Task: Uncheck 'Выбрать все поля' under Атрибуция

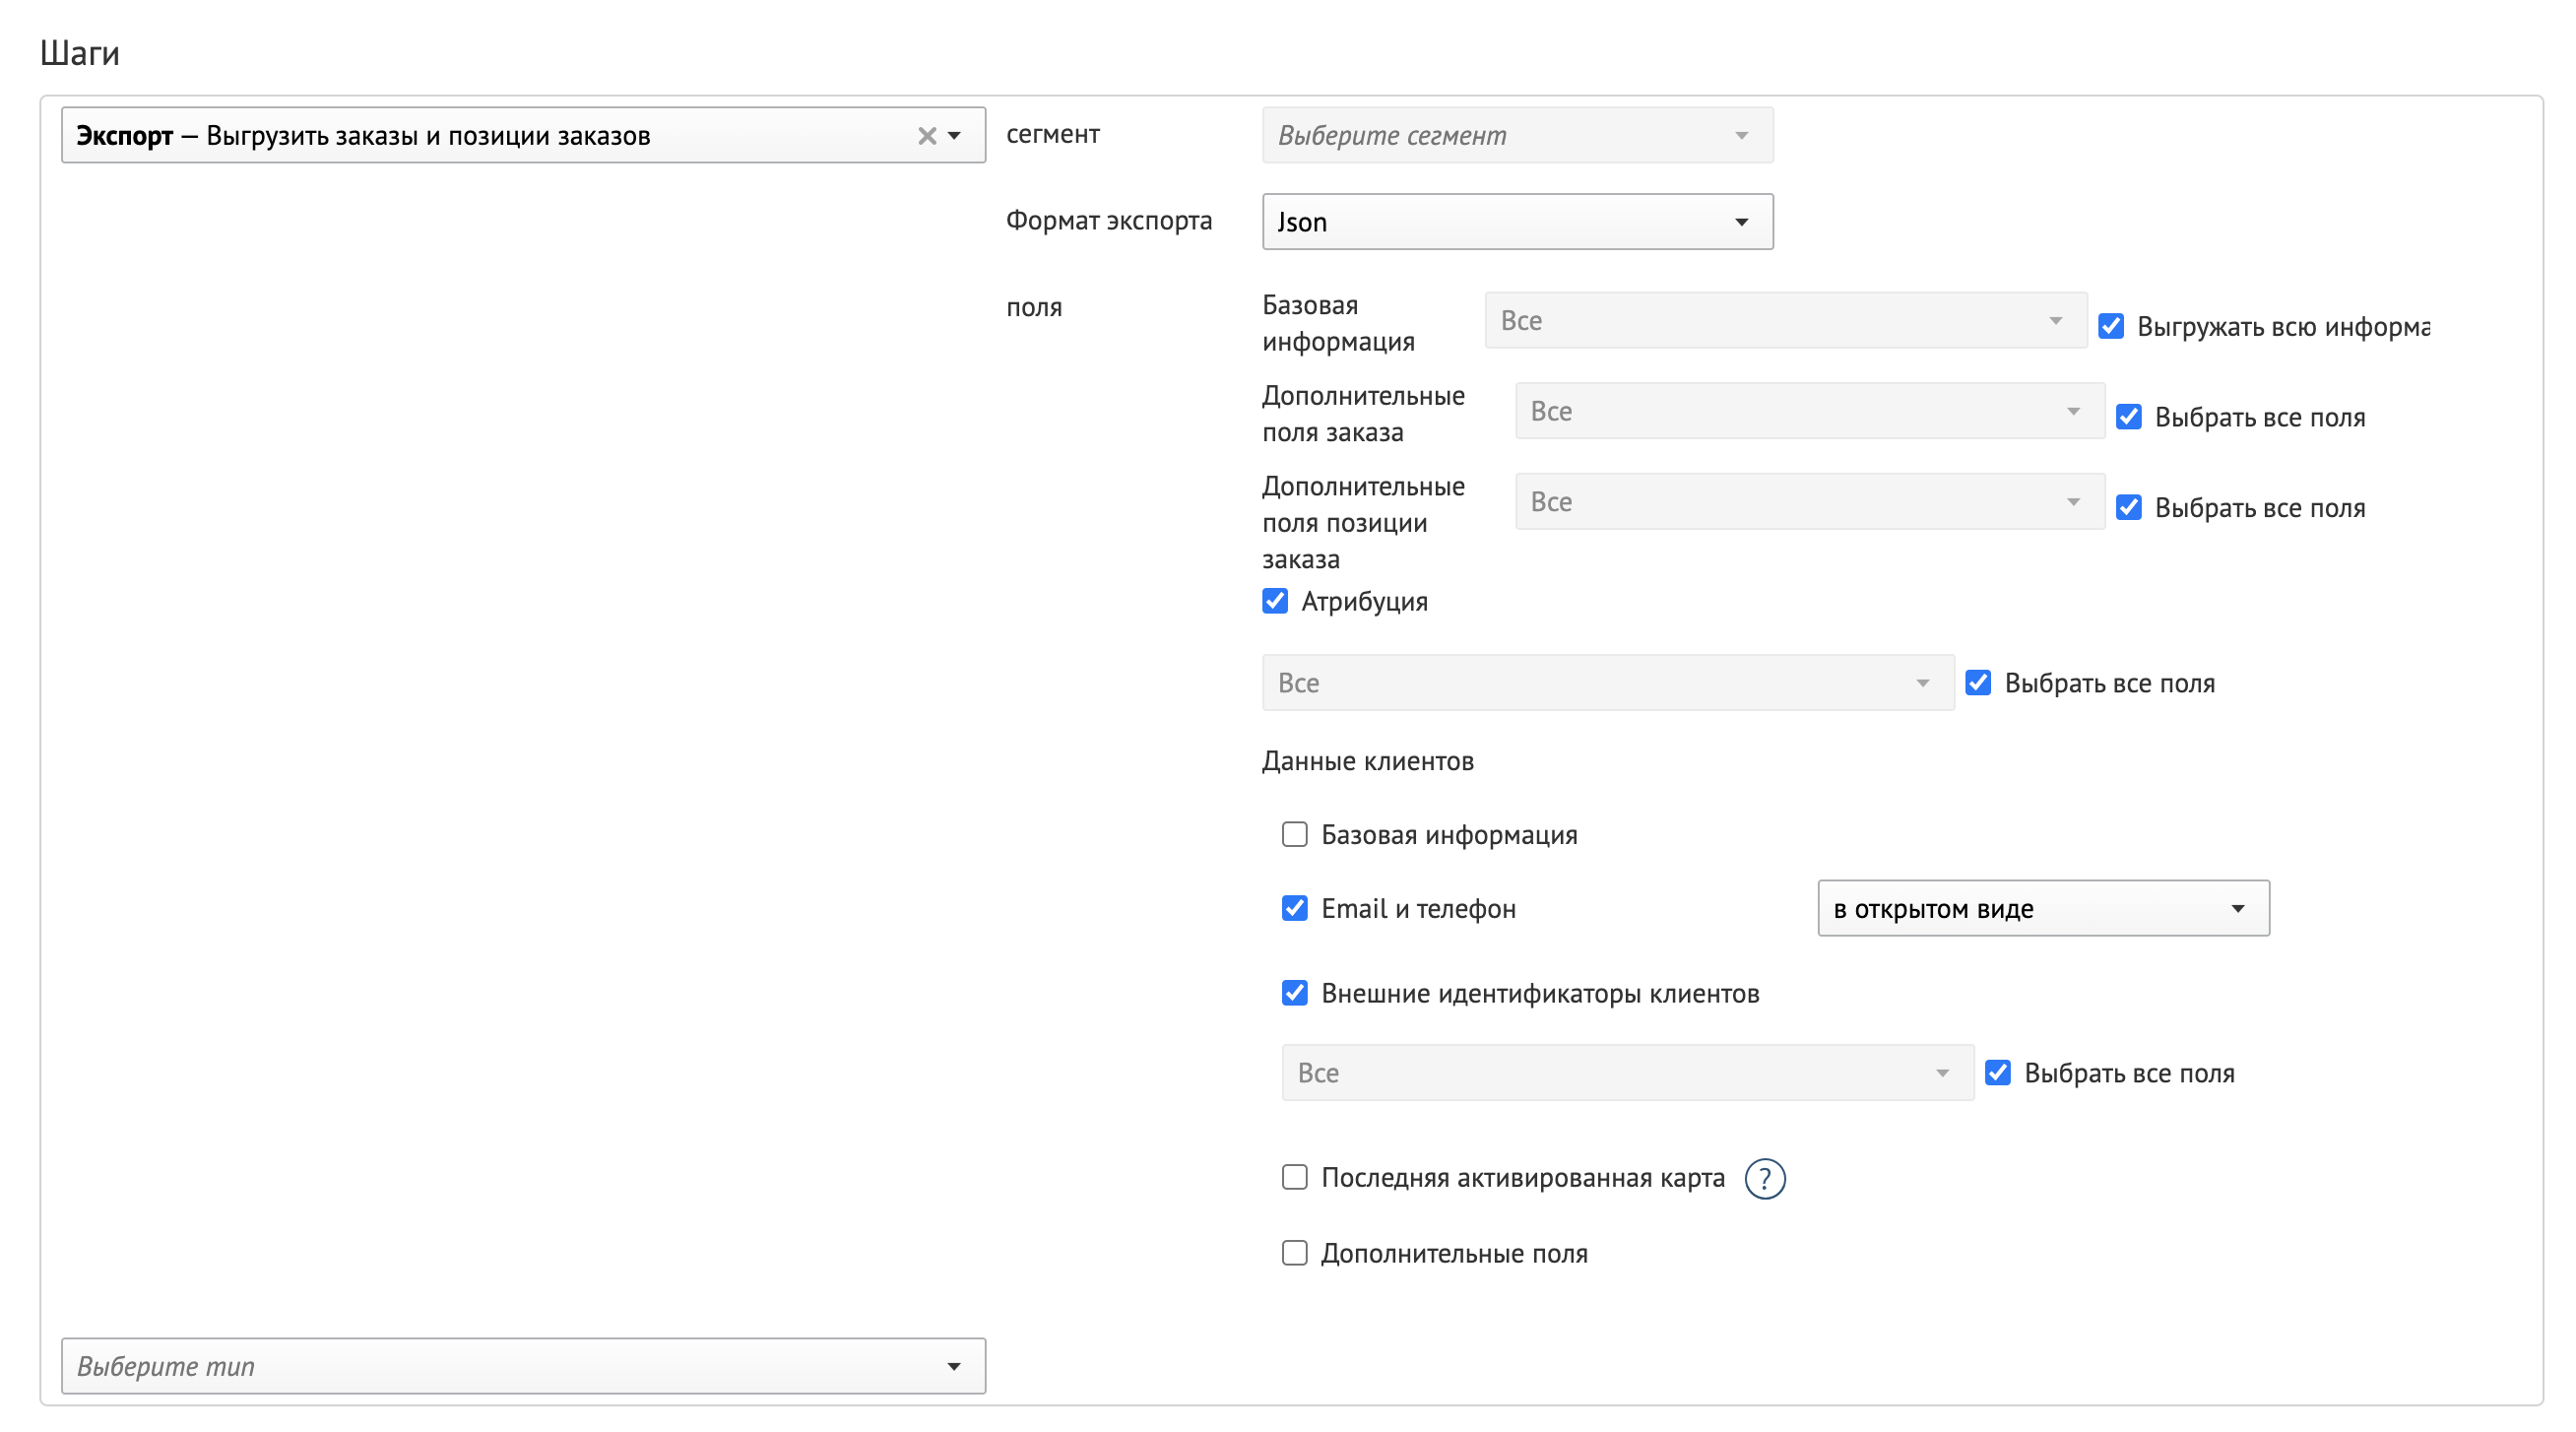Action: (1977, 683)
